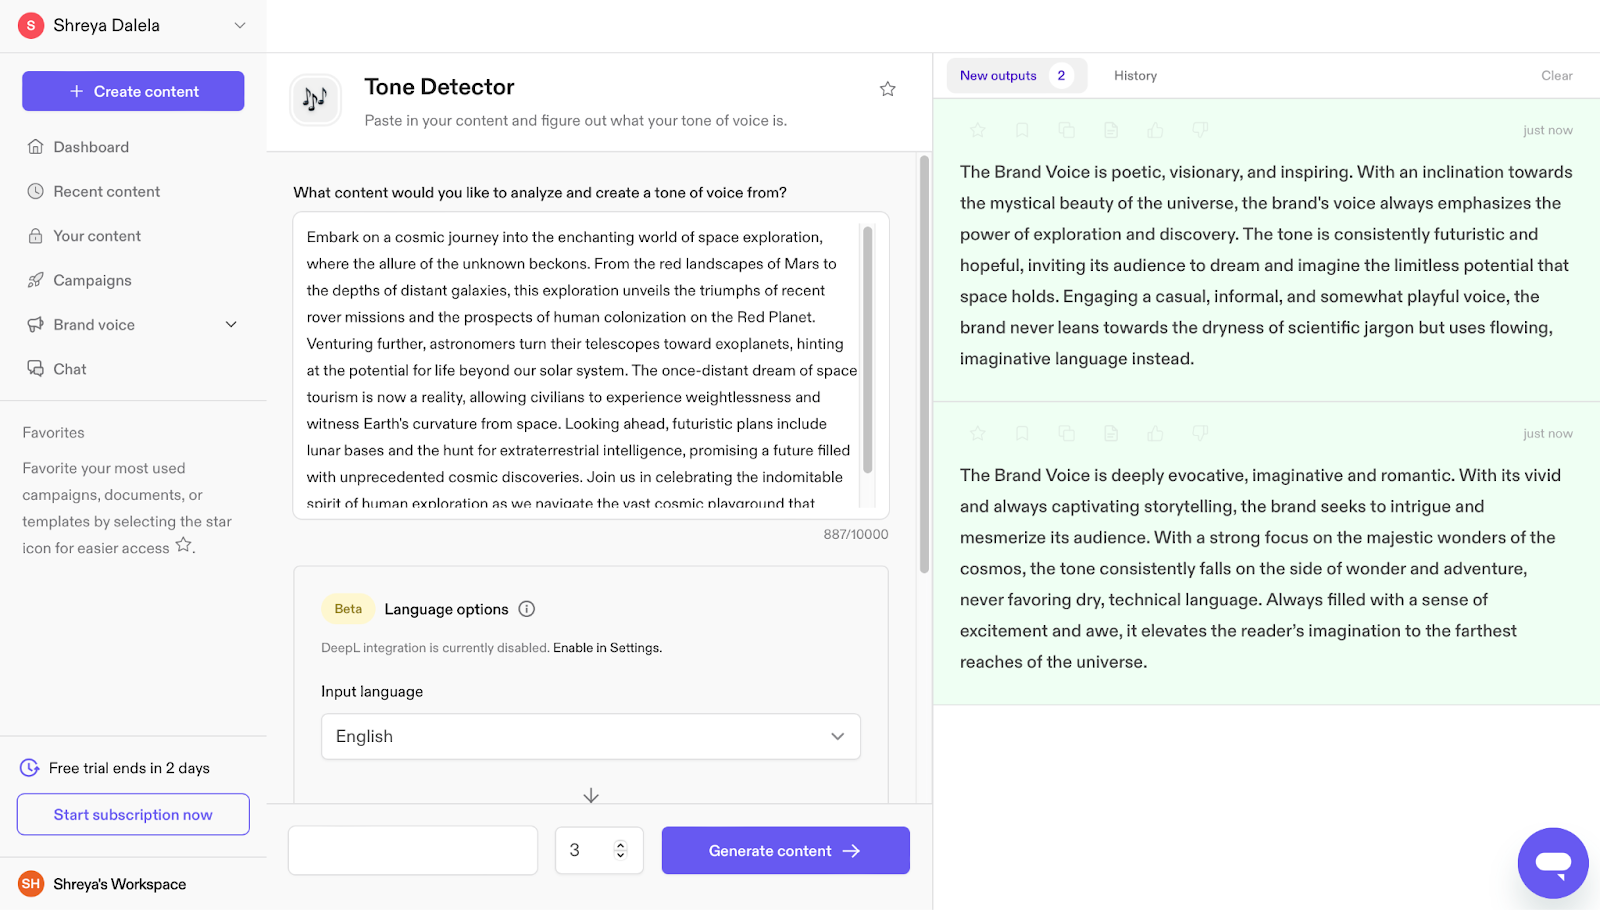Adjust the output count stepper arrows
The height and width of the screenshot is (910, 1600).
coord(620,850)
